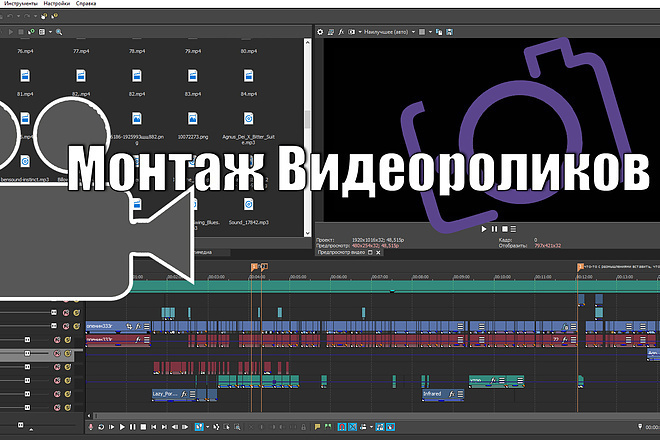
Task: Expand split screen view dropdown arrow
Action: [x=360, y=32]
